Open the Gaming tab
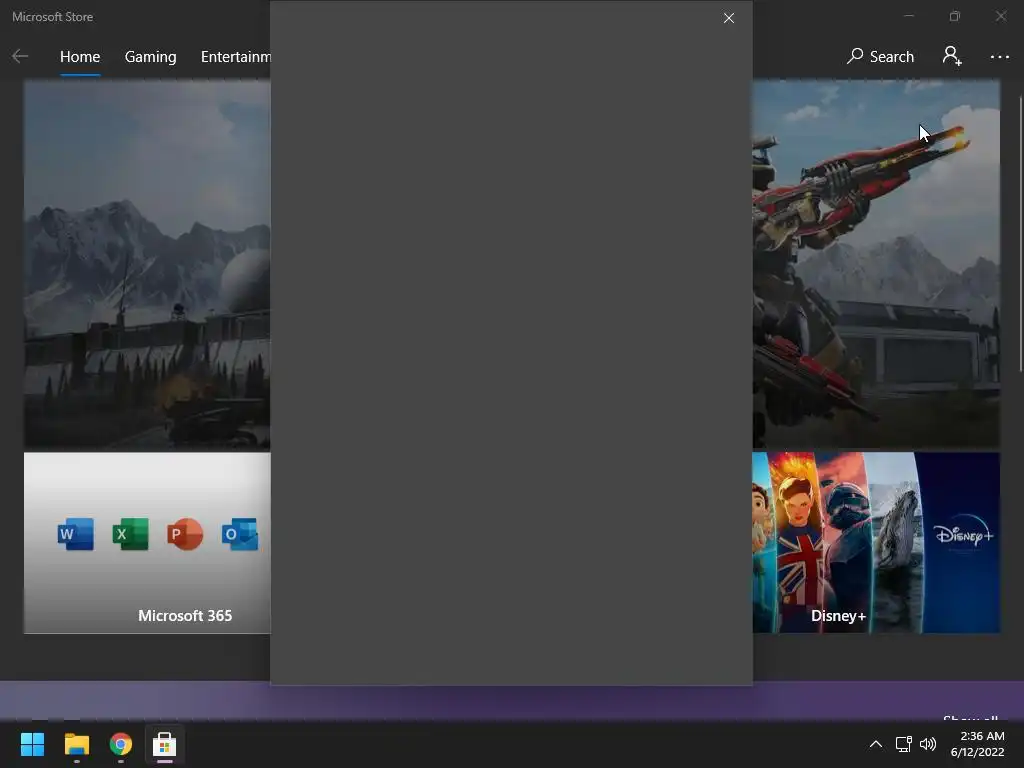Screen dimensions: 1024x768 pos(150,57)
